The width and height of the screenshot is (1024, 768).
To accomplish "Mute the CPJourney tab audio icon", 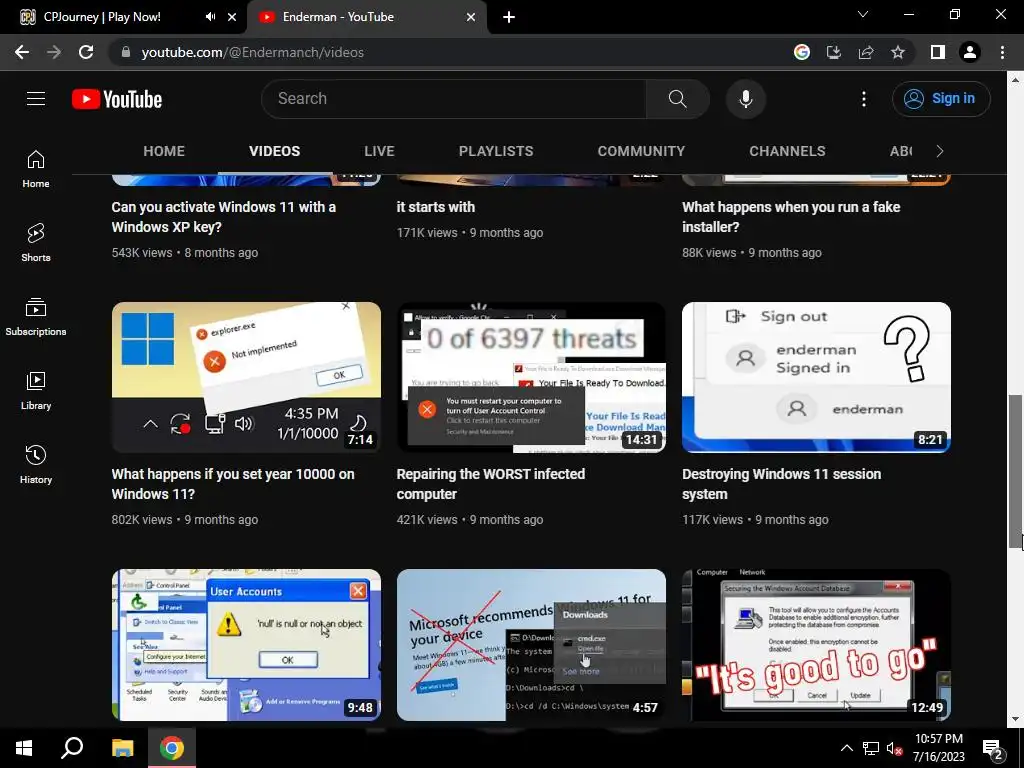I will (x=210, y=17).
